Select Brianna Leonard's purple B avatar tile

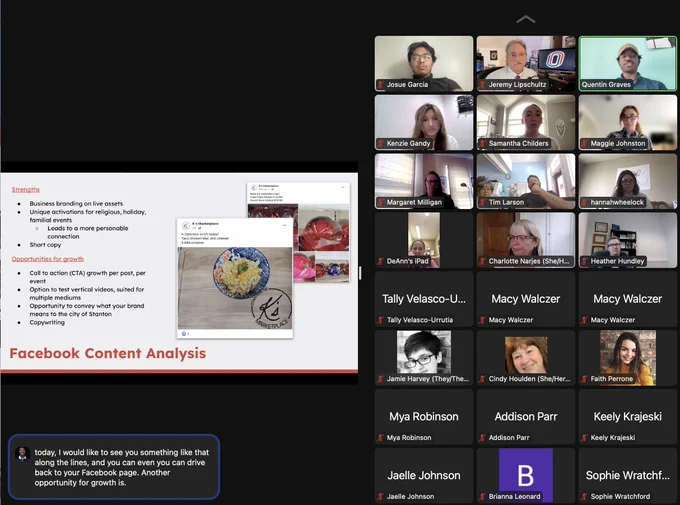pos(526,475)
